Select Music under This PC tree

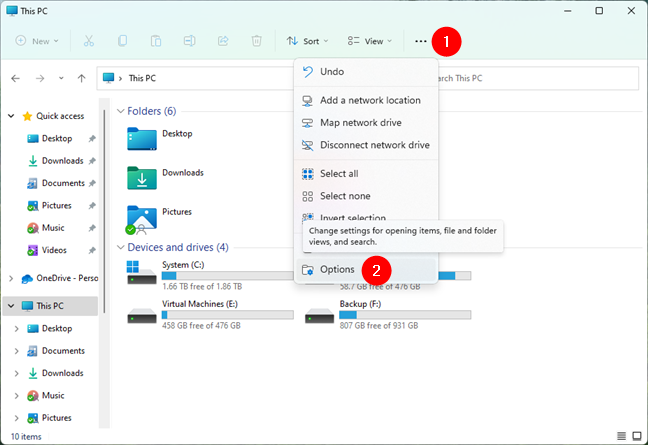coord(53,395)
